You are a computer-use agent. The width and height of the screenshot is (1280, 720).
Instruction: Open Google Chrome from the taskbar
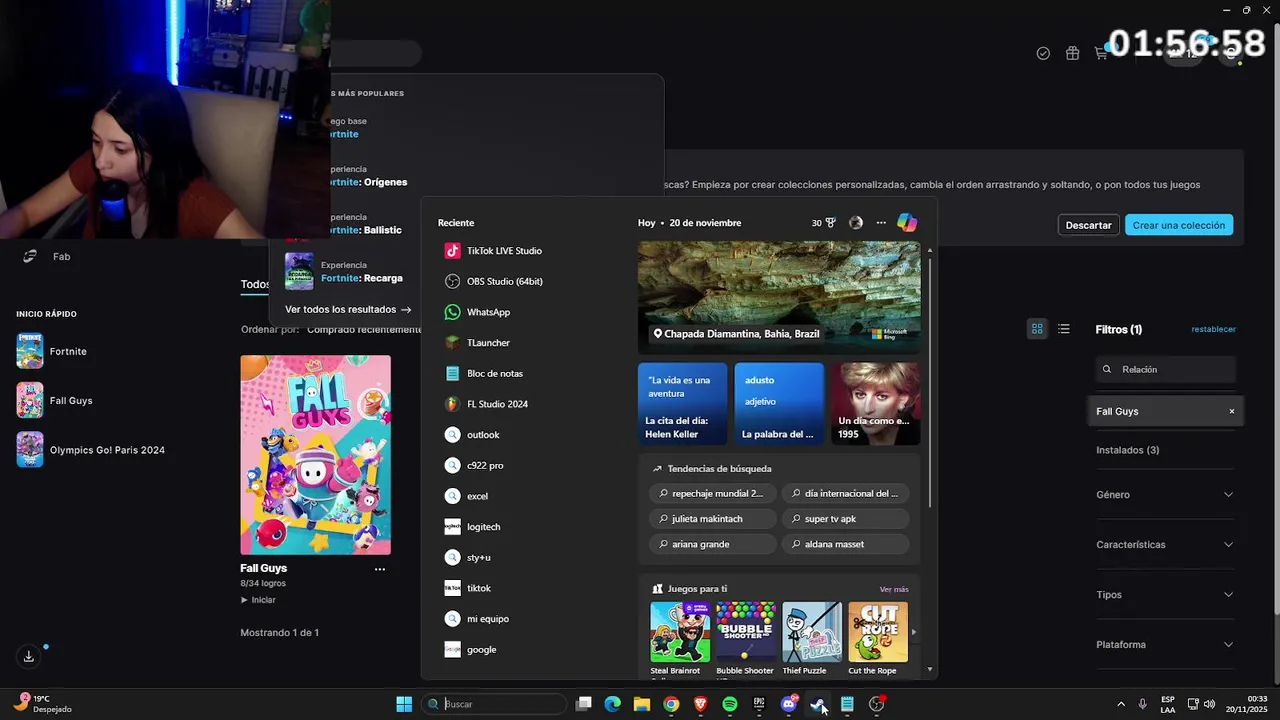671,704
